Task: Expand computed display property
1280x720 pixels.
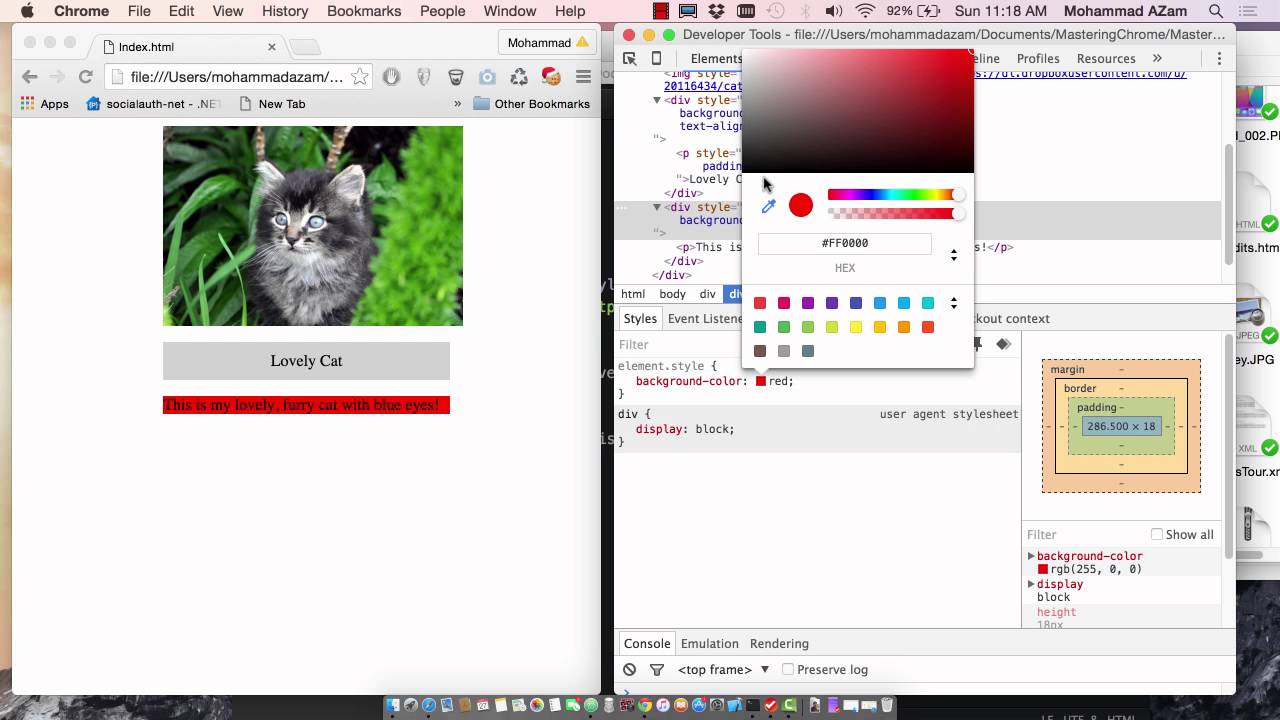Action: 1031,584
